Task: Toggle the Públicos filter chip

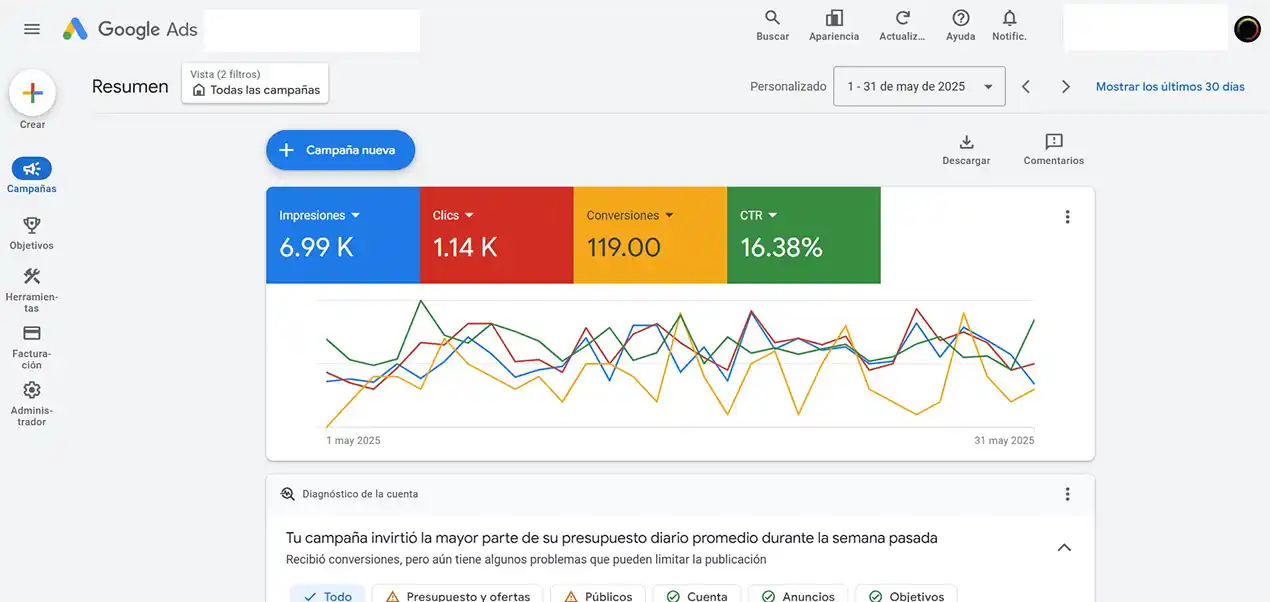Action: [x=598, y=596]
